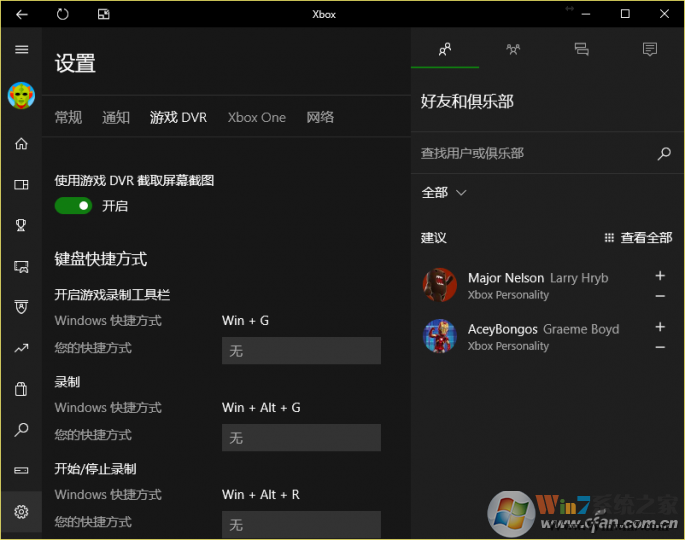Select the 游戏 DVR tab
The image size is (685, 540).
click(178, 118)
